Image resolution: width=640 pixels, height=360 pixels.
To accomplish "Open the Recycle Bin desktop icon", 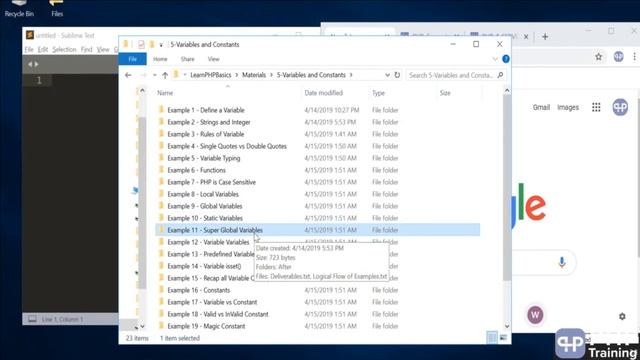I will click(19, 9).
